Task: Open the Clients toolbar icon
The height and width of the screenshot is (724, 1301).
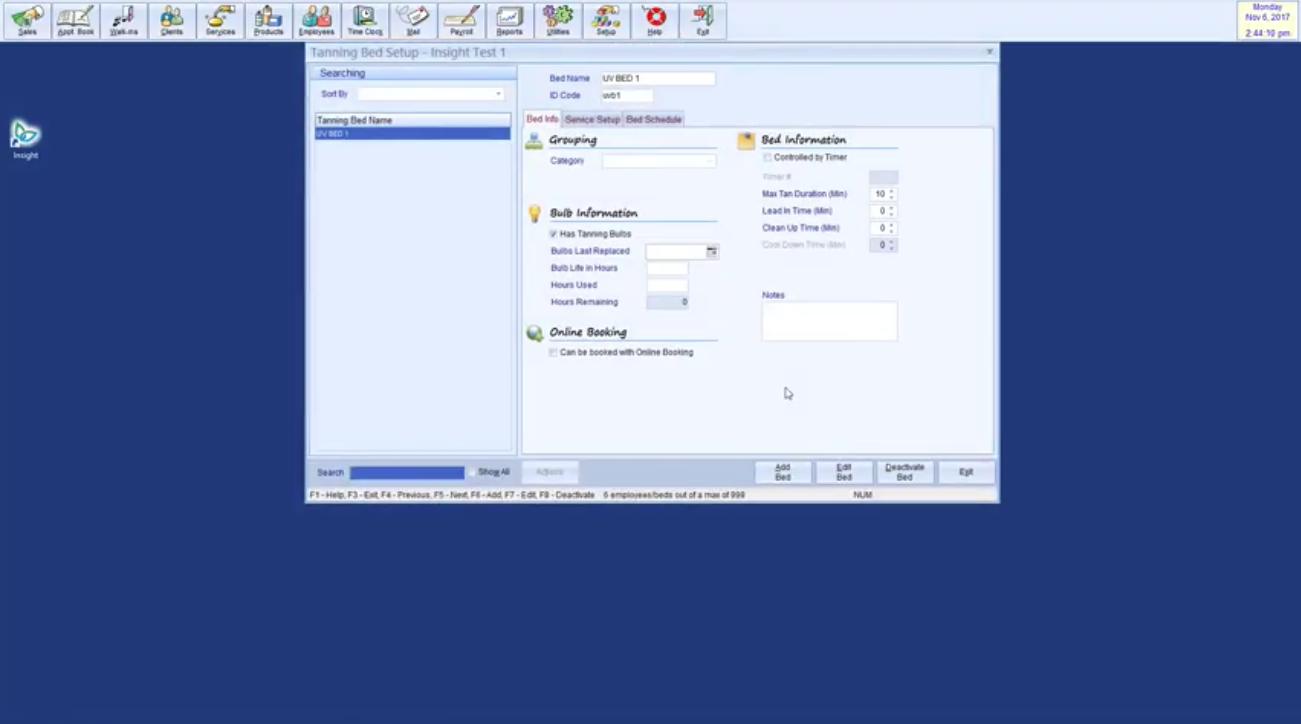Action: 172,21
